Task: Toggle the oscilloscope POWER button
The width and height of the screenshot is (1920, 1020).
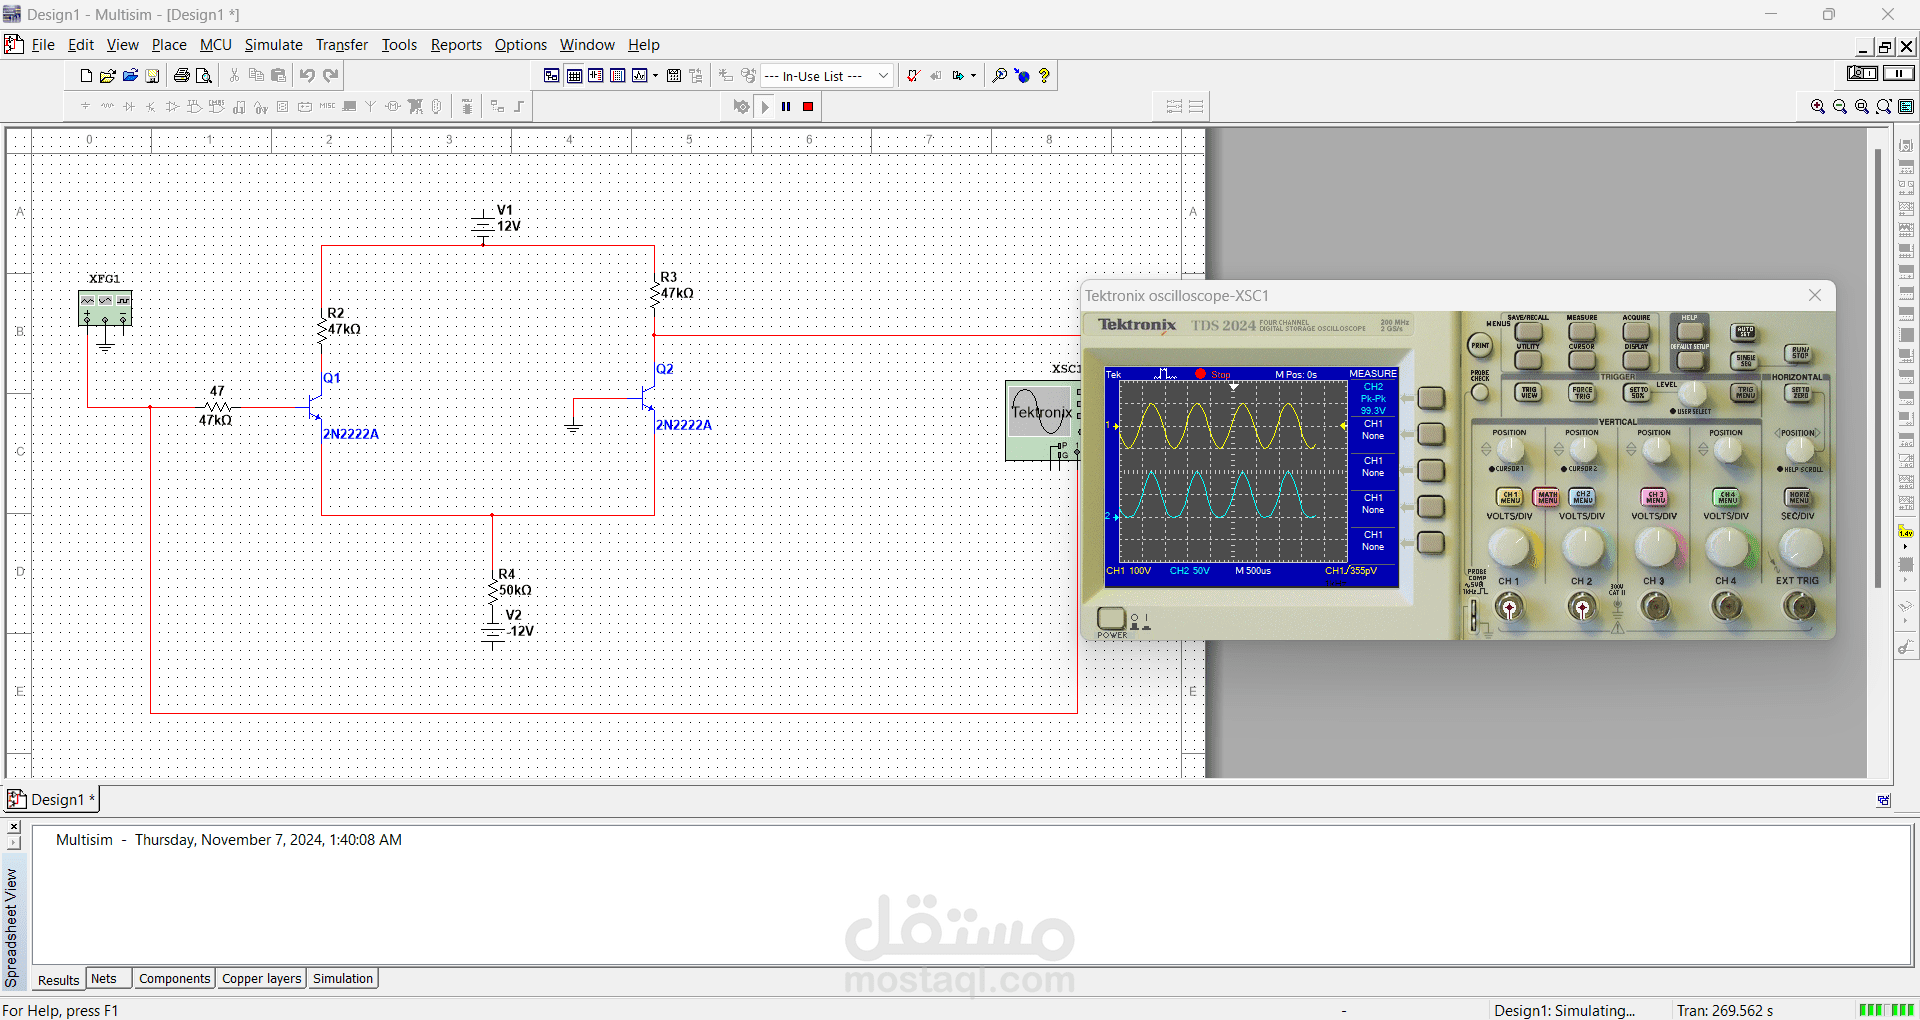Action: [x=1111, y=619]
